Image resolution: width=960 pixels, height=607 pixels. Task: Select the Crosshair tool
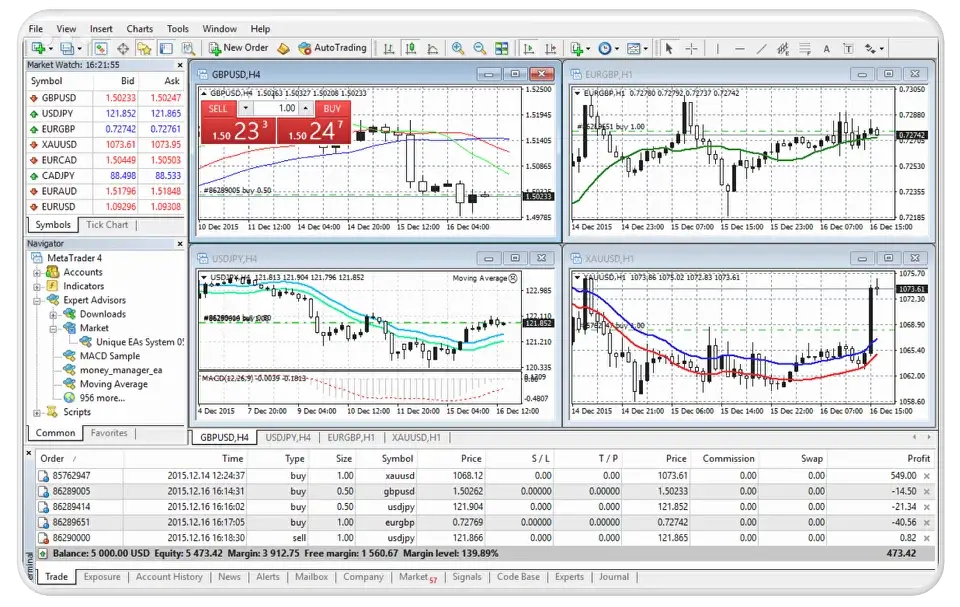point(691,48)
